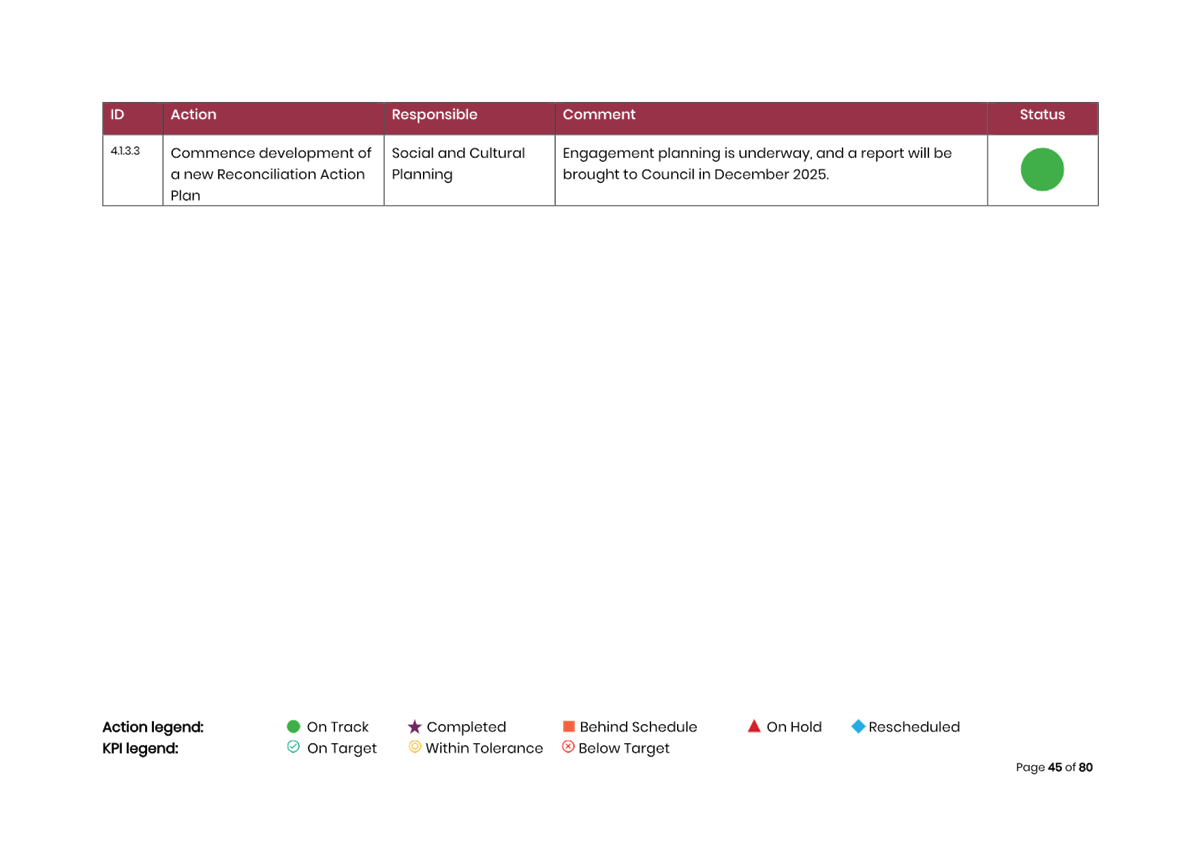Select the blue Rescheduled diamond icon

coord(858,727)
